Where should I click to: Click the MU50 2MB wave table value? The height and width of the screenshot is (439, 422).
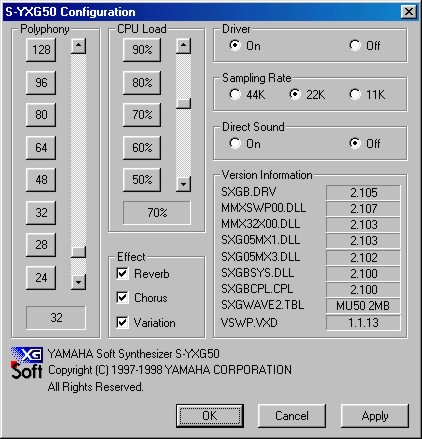point(363,306)
